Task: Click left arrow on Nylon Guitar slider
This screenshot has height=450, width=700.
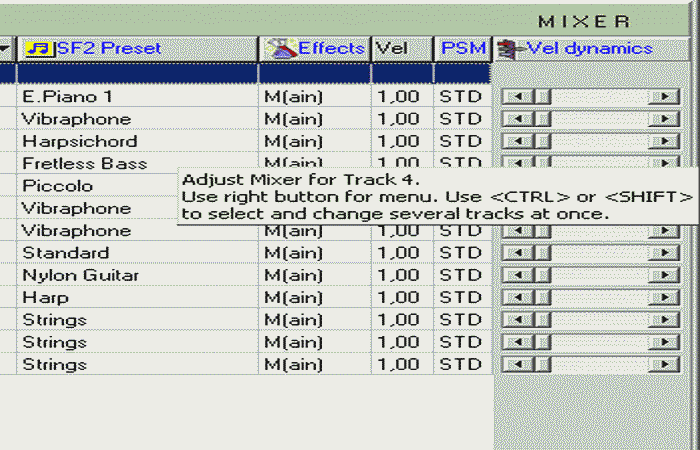Action: tap(510, 276)
